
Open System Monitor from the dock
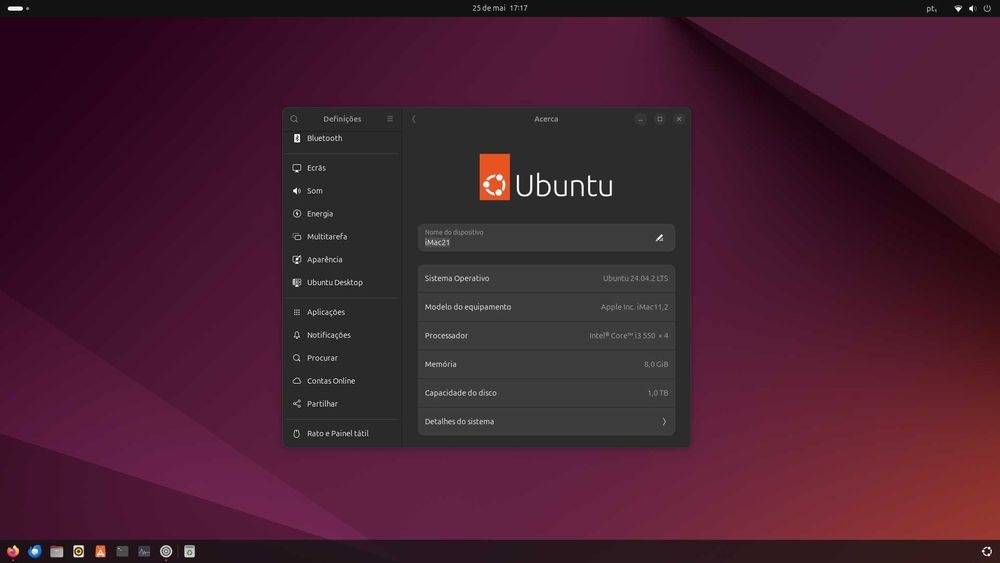[x=144, y=552]
